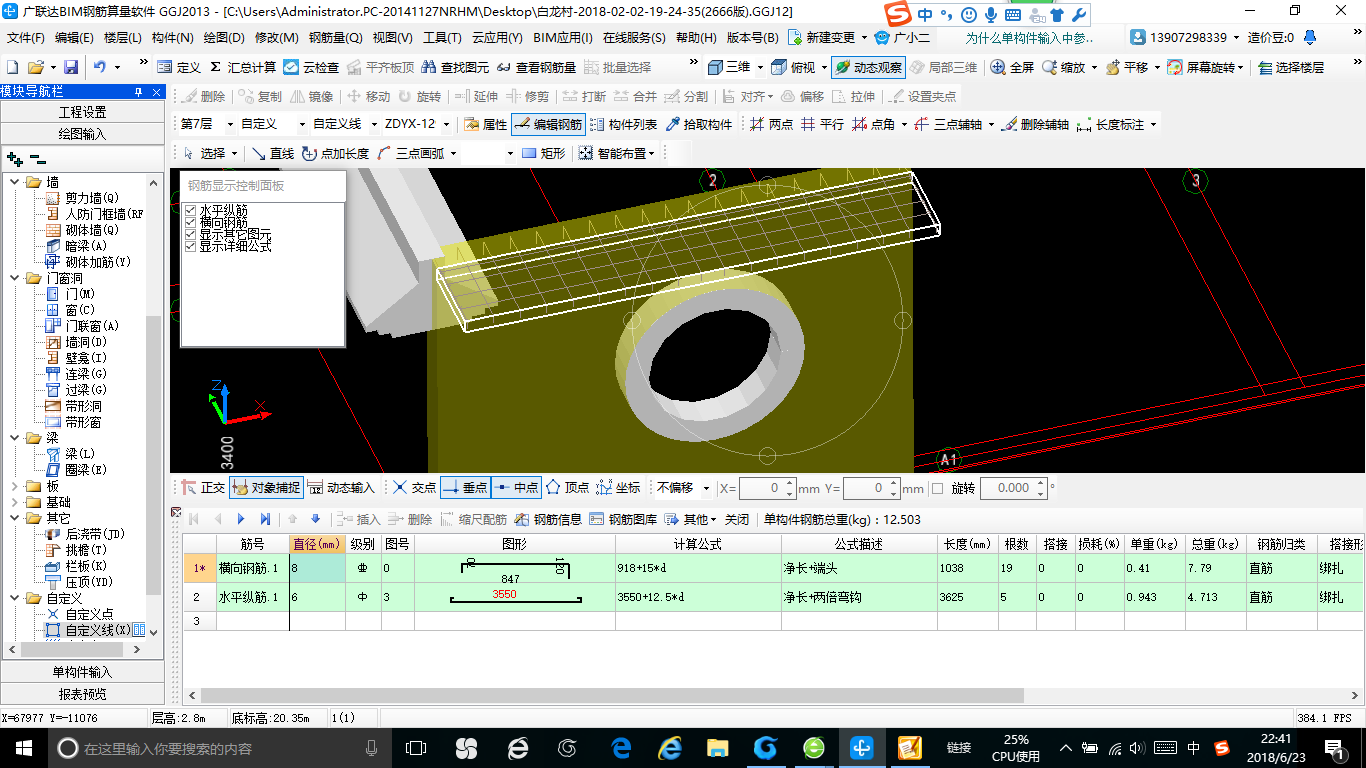Select 屏幕旋转 tool
The image size is (1366, 768).
(1203, 67)
